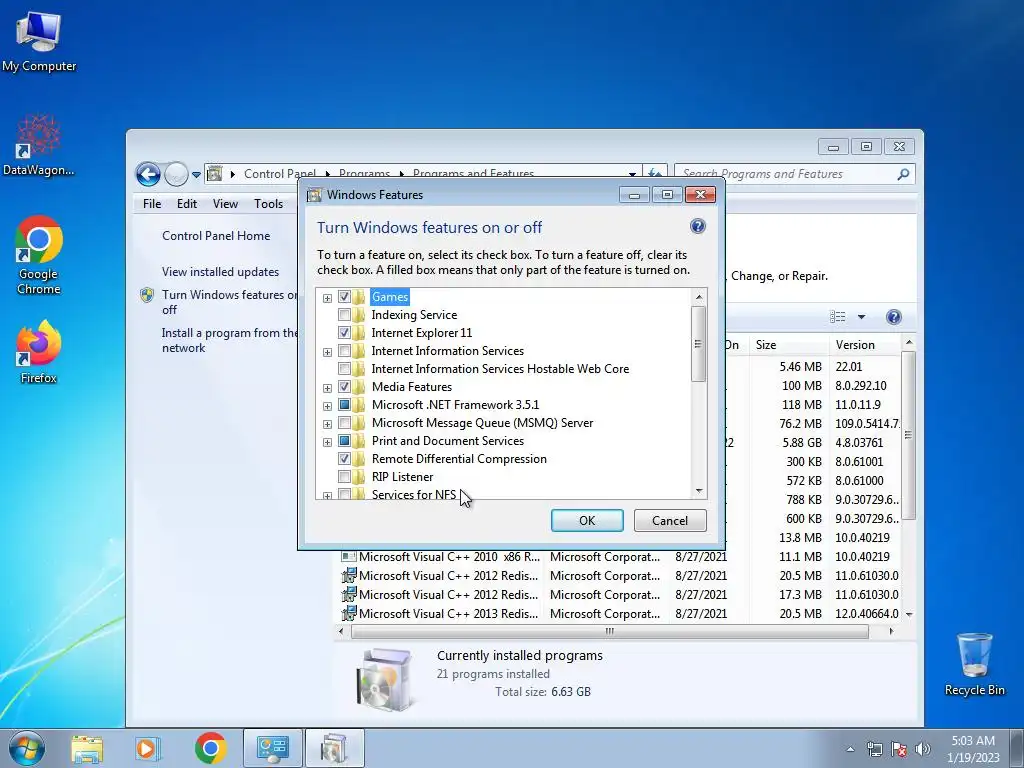
Task: Click OK in Windows Features dialog
Action: (587, 520)
